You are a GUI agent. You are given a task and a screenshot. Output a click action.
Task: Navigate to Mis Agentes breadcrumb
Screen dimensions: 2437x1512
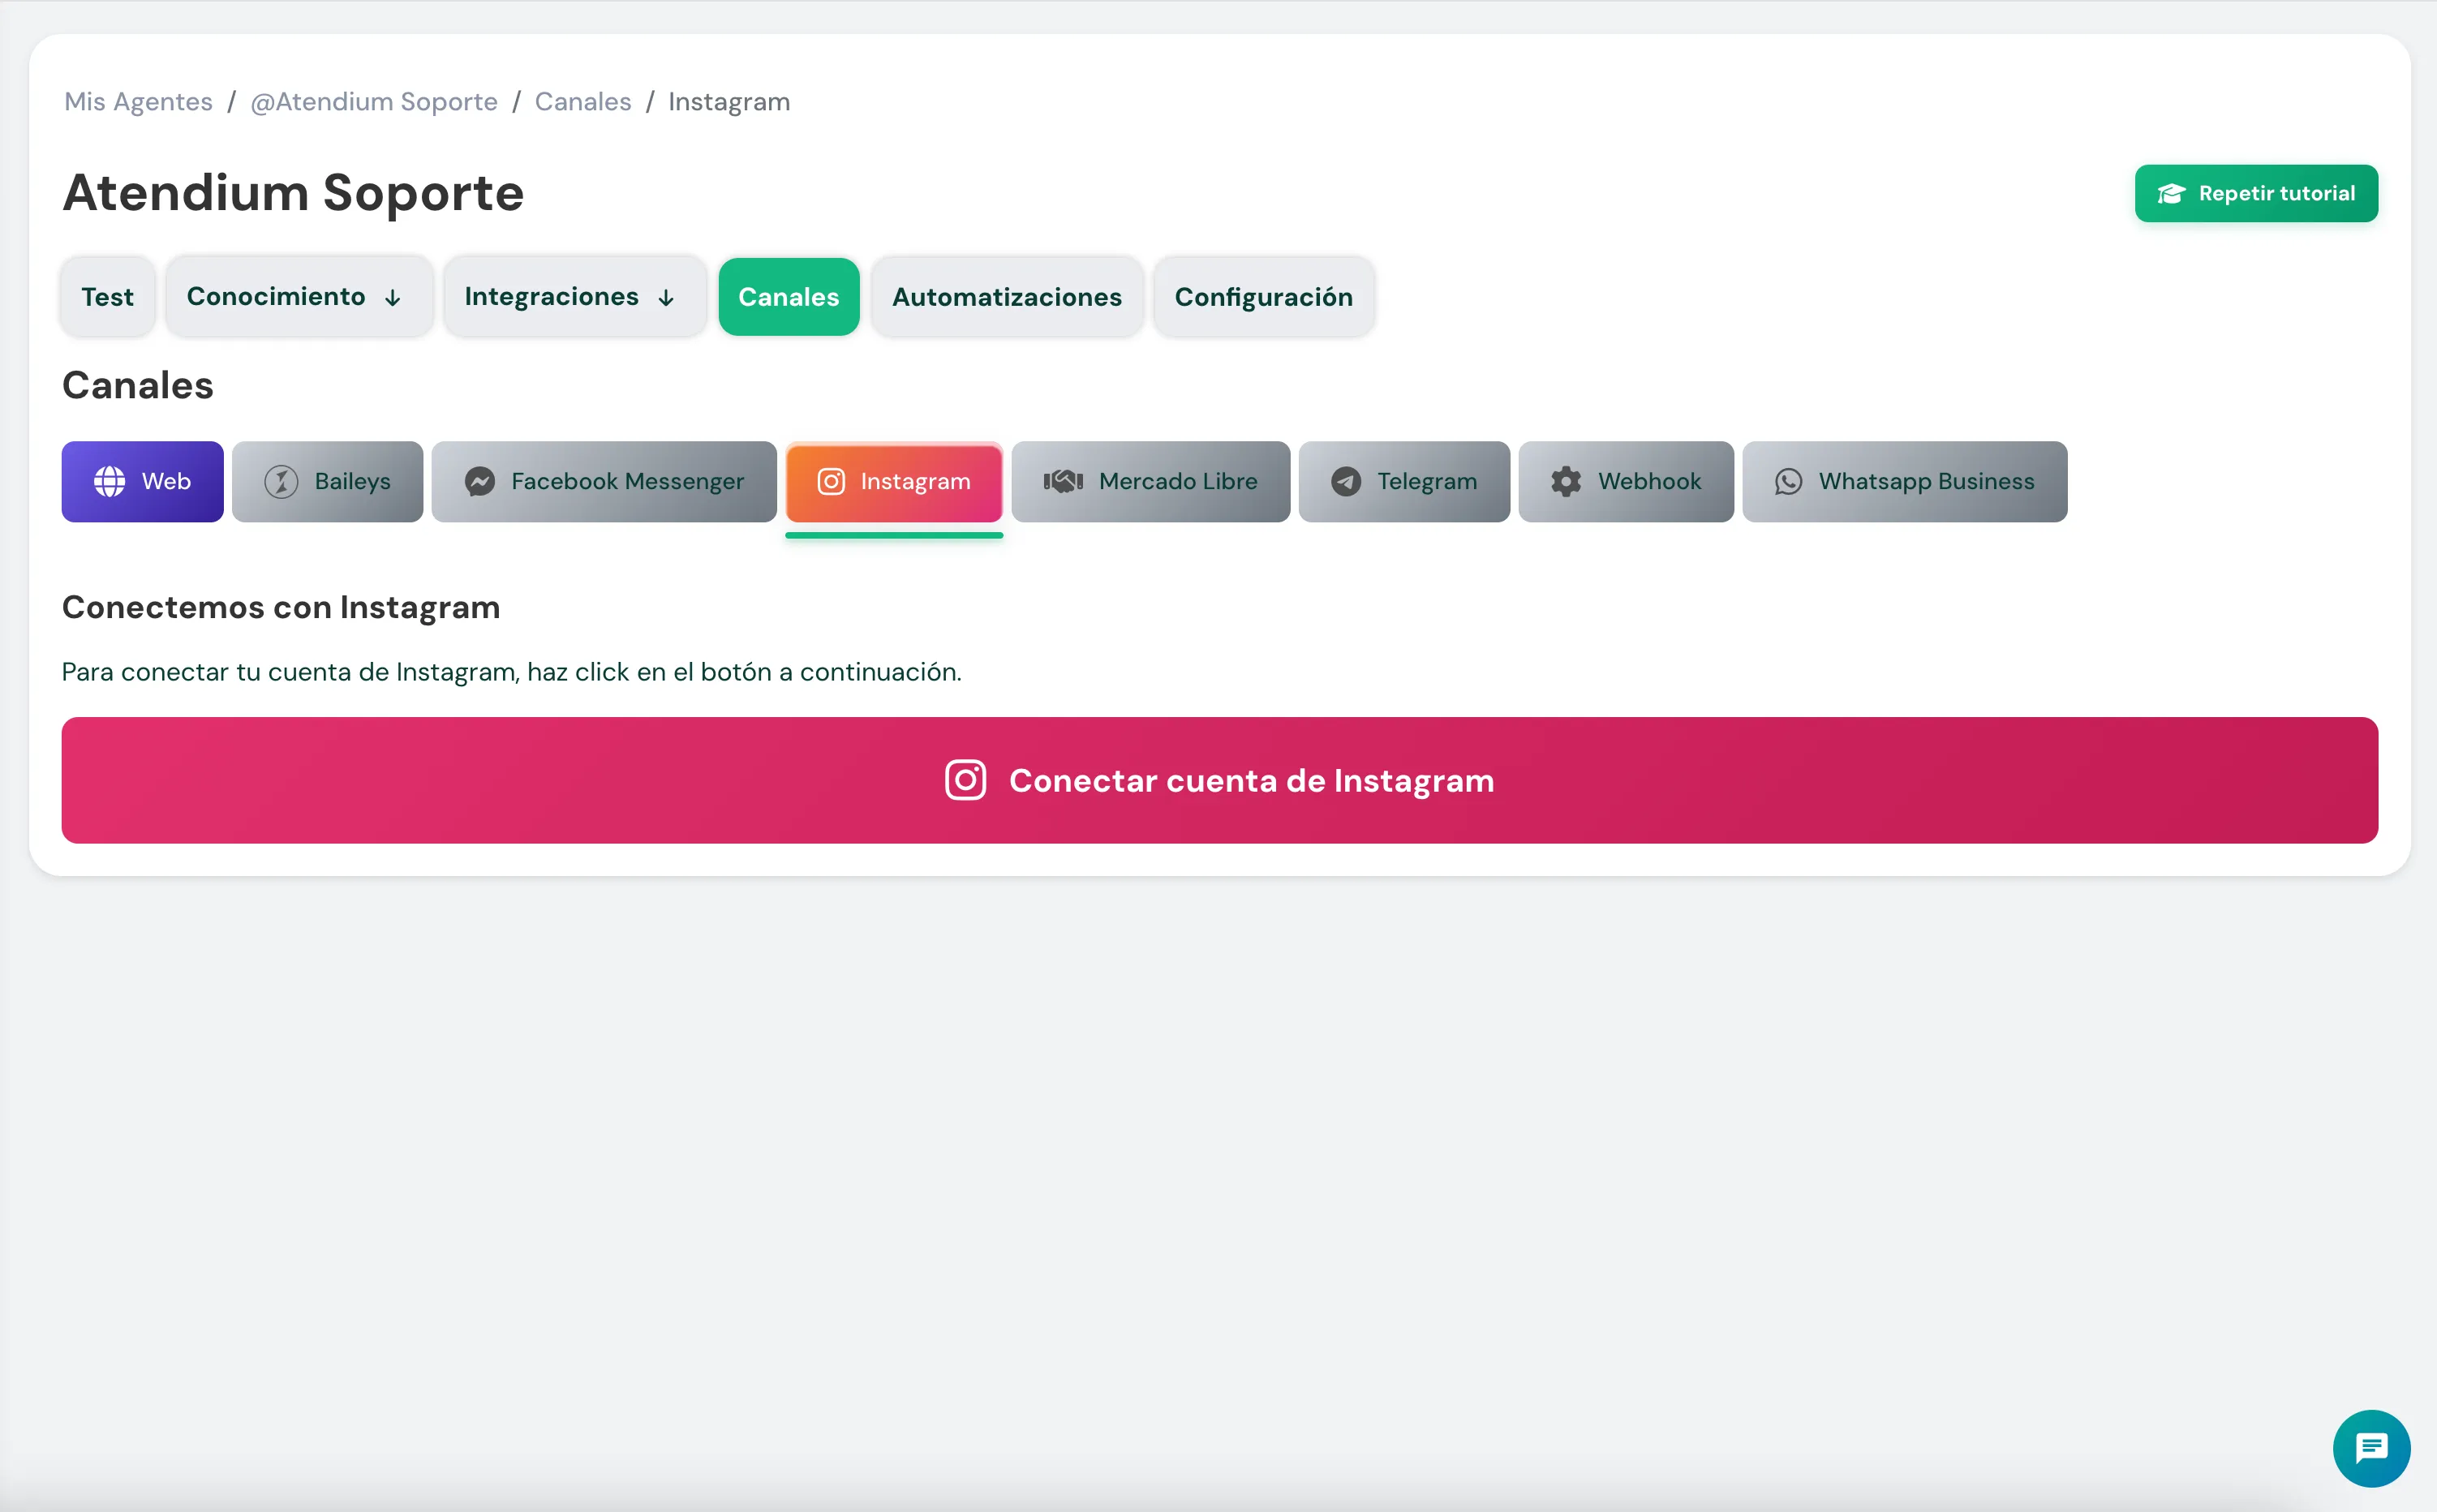click(138, 102)
